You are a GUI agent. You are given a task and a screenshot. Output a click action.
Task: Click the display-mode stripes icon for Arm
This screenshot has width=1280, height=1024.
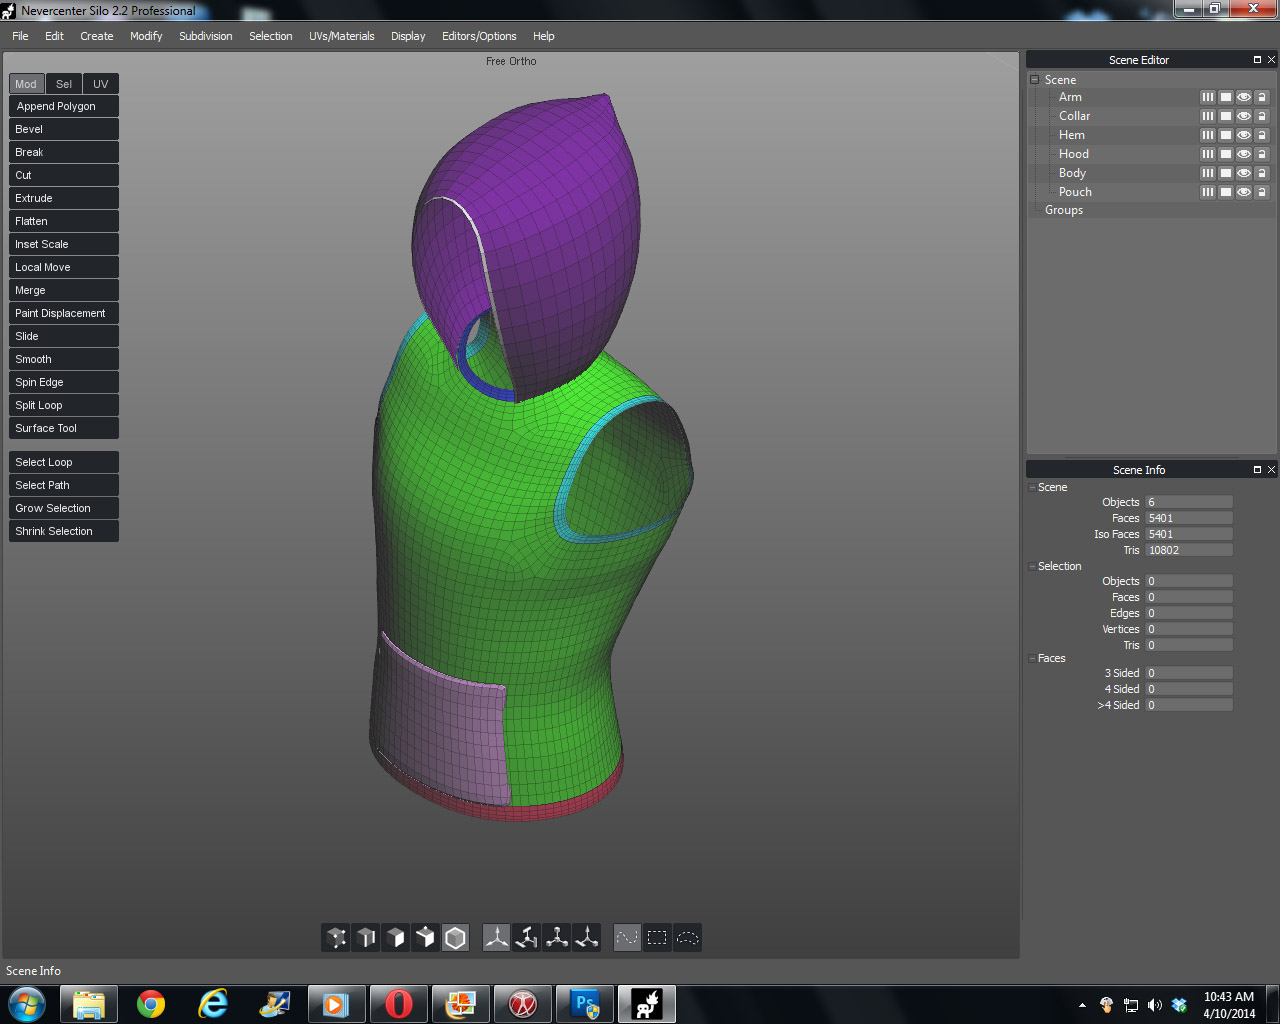pyautogui.click(x=1208, y=97)
